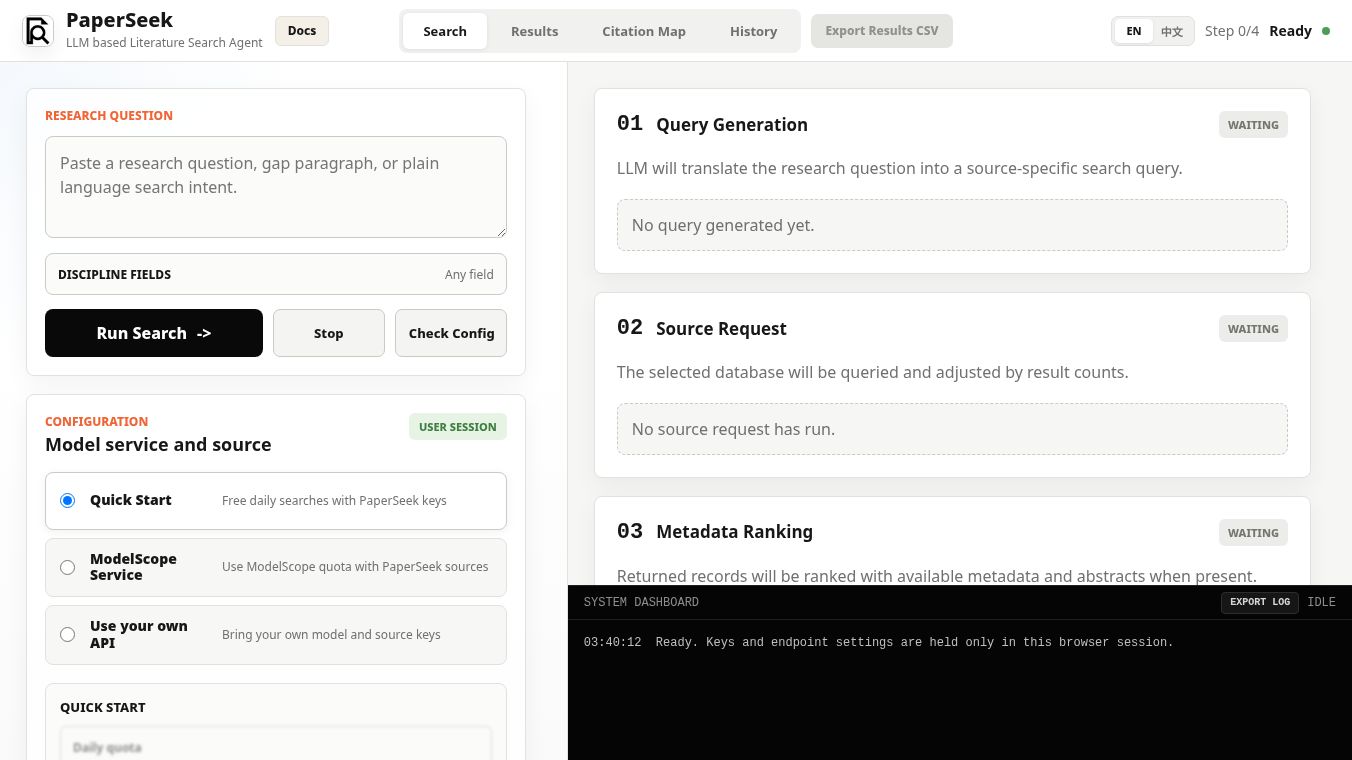Click the Run Search button
Viewport: 1352px width, 760px height.
154,333
